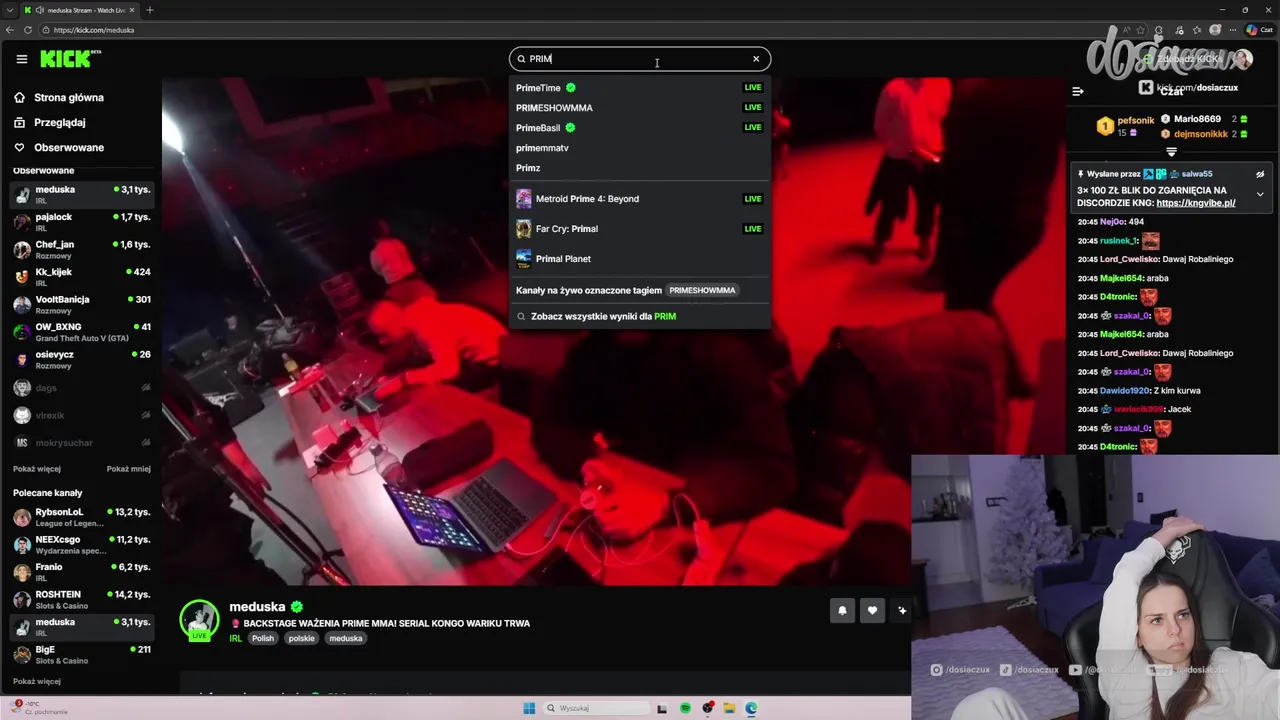Click pefsonik top gifter name

[x=1136, y=120]
